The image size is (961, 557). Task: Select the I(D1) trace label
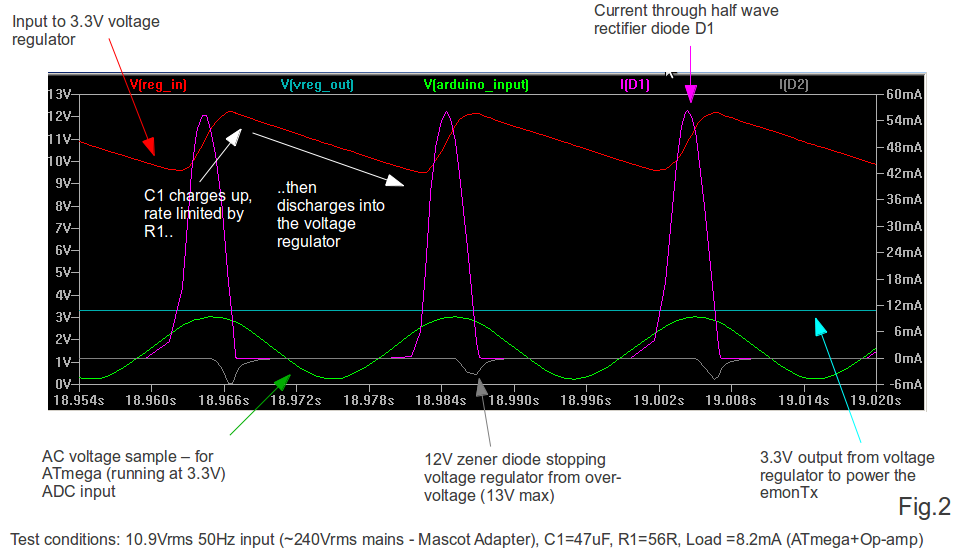(635, 85)
